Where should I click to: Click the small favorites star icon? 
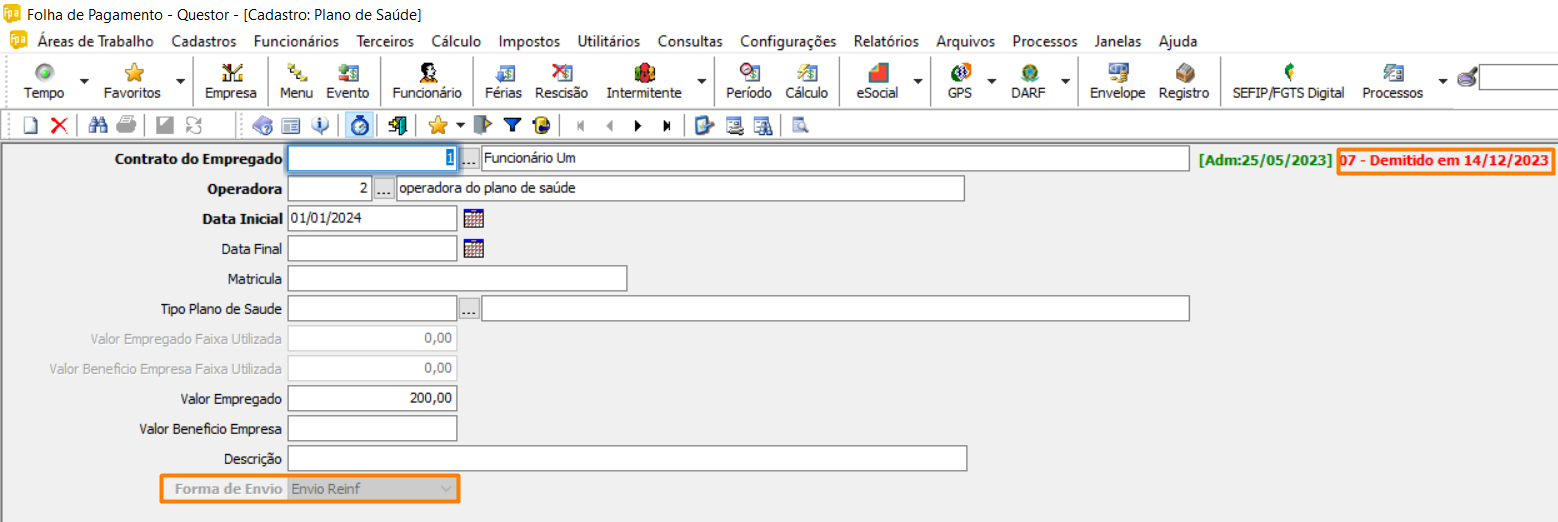point(437,125)
